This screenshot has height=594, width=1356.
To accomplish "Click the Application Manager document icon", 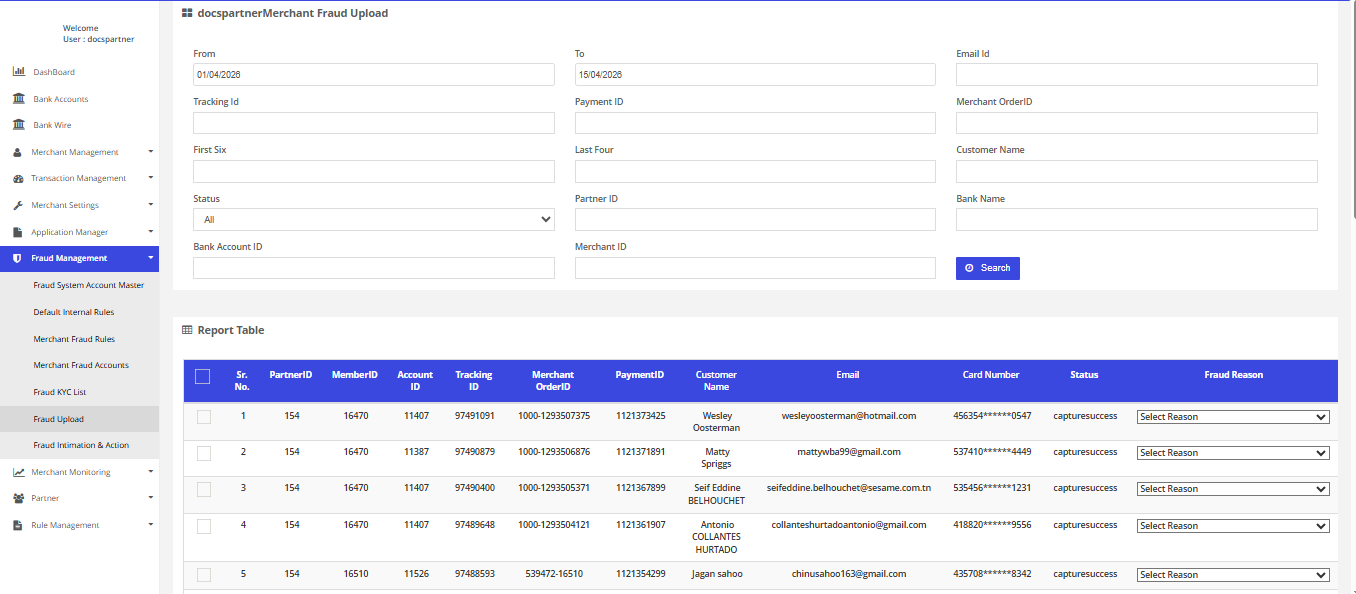I will coord(18,232).
